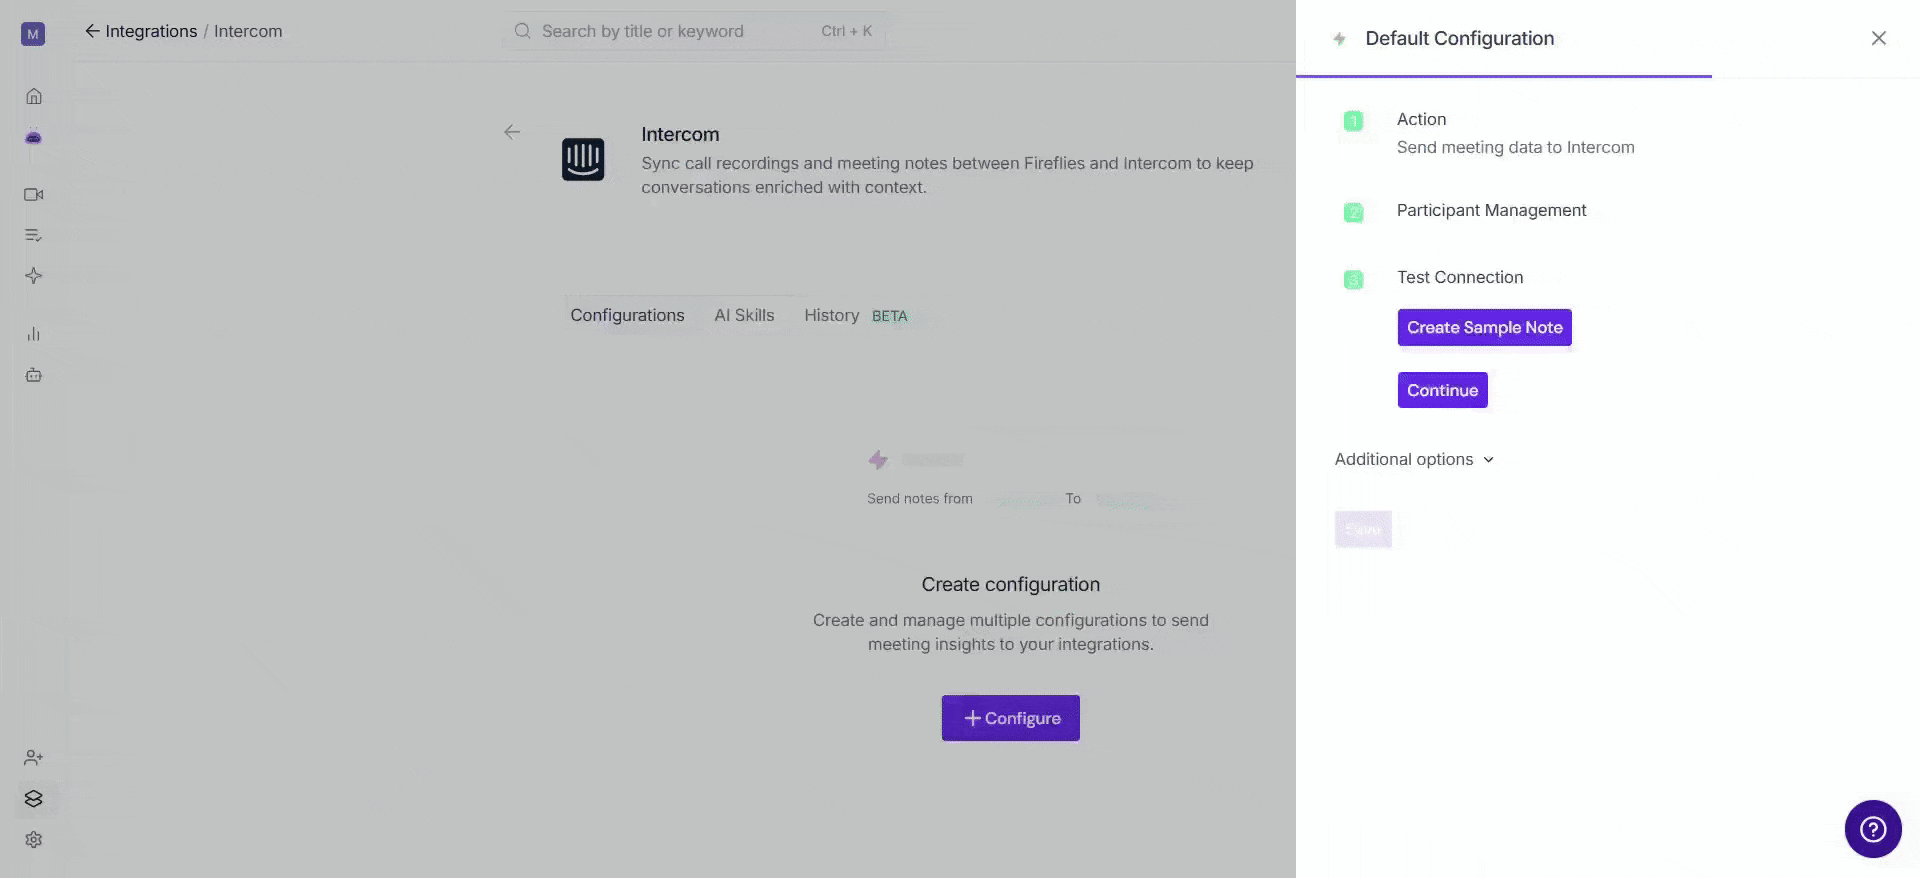Open the task list sidebar icon
Image resolution: width=1920 pixels, height=878 pixels.
coord(34,235)
